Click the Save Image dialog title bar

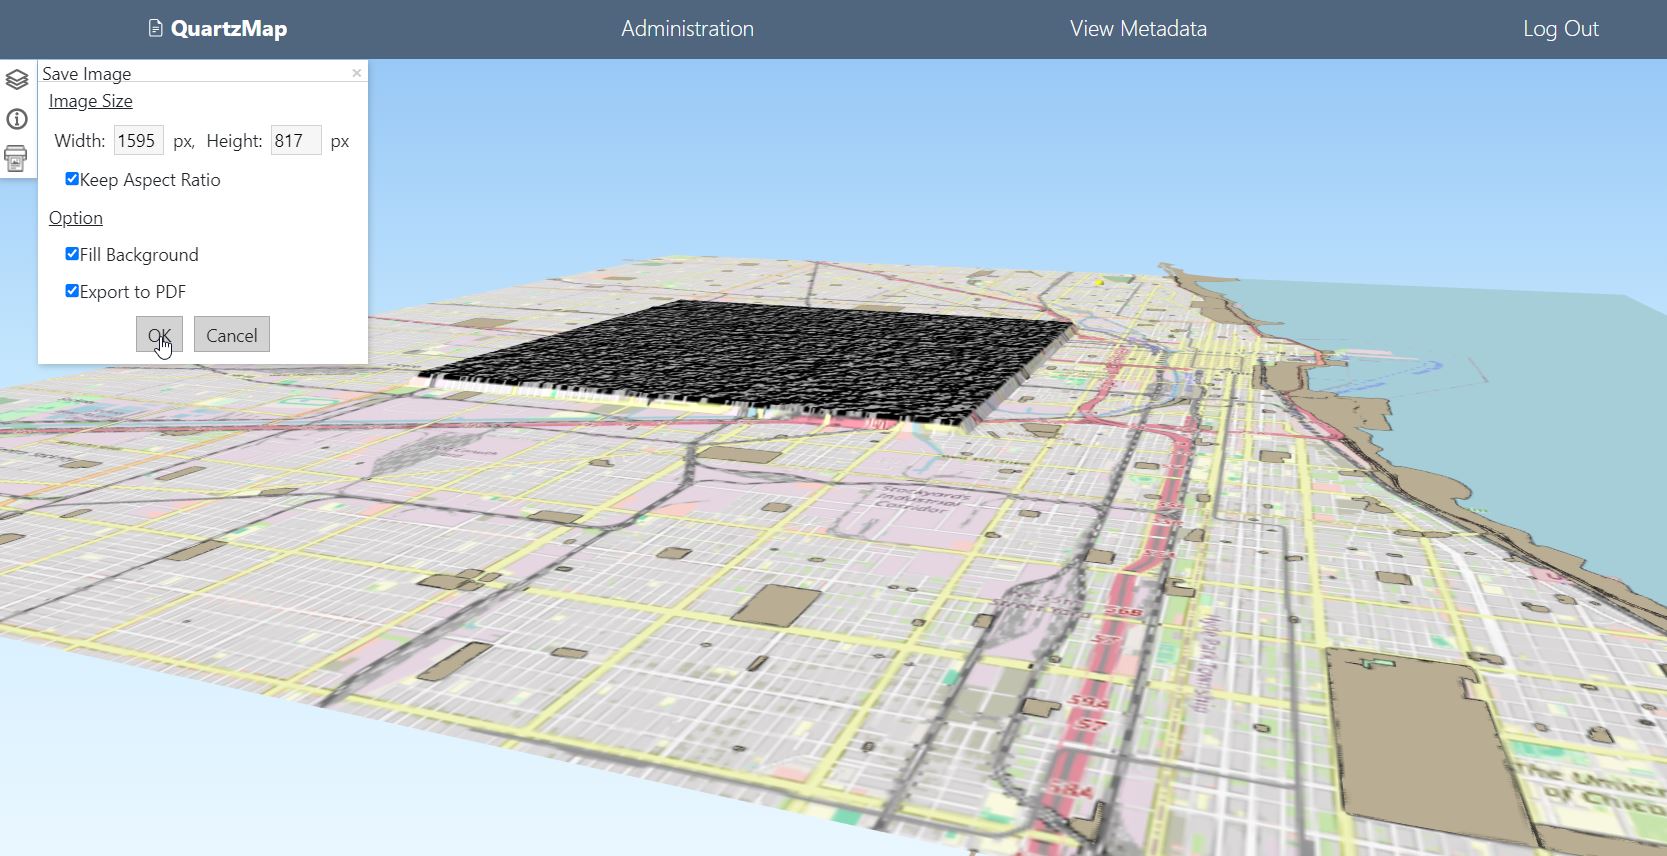(190, 73)
